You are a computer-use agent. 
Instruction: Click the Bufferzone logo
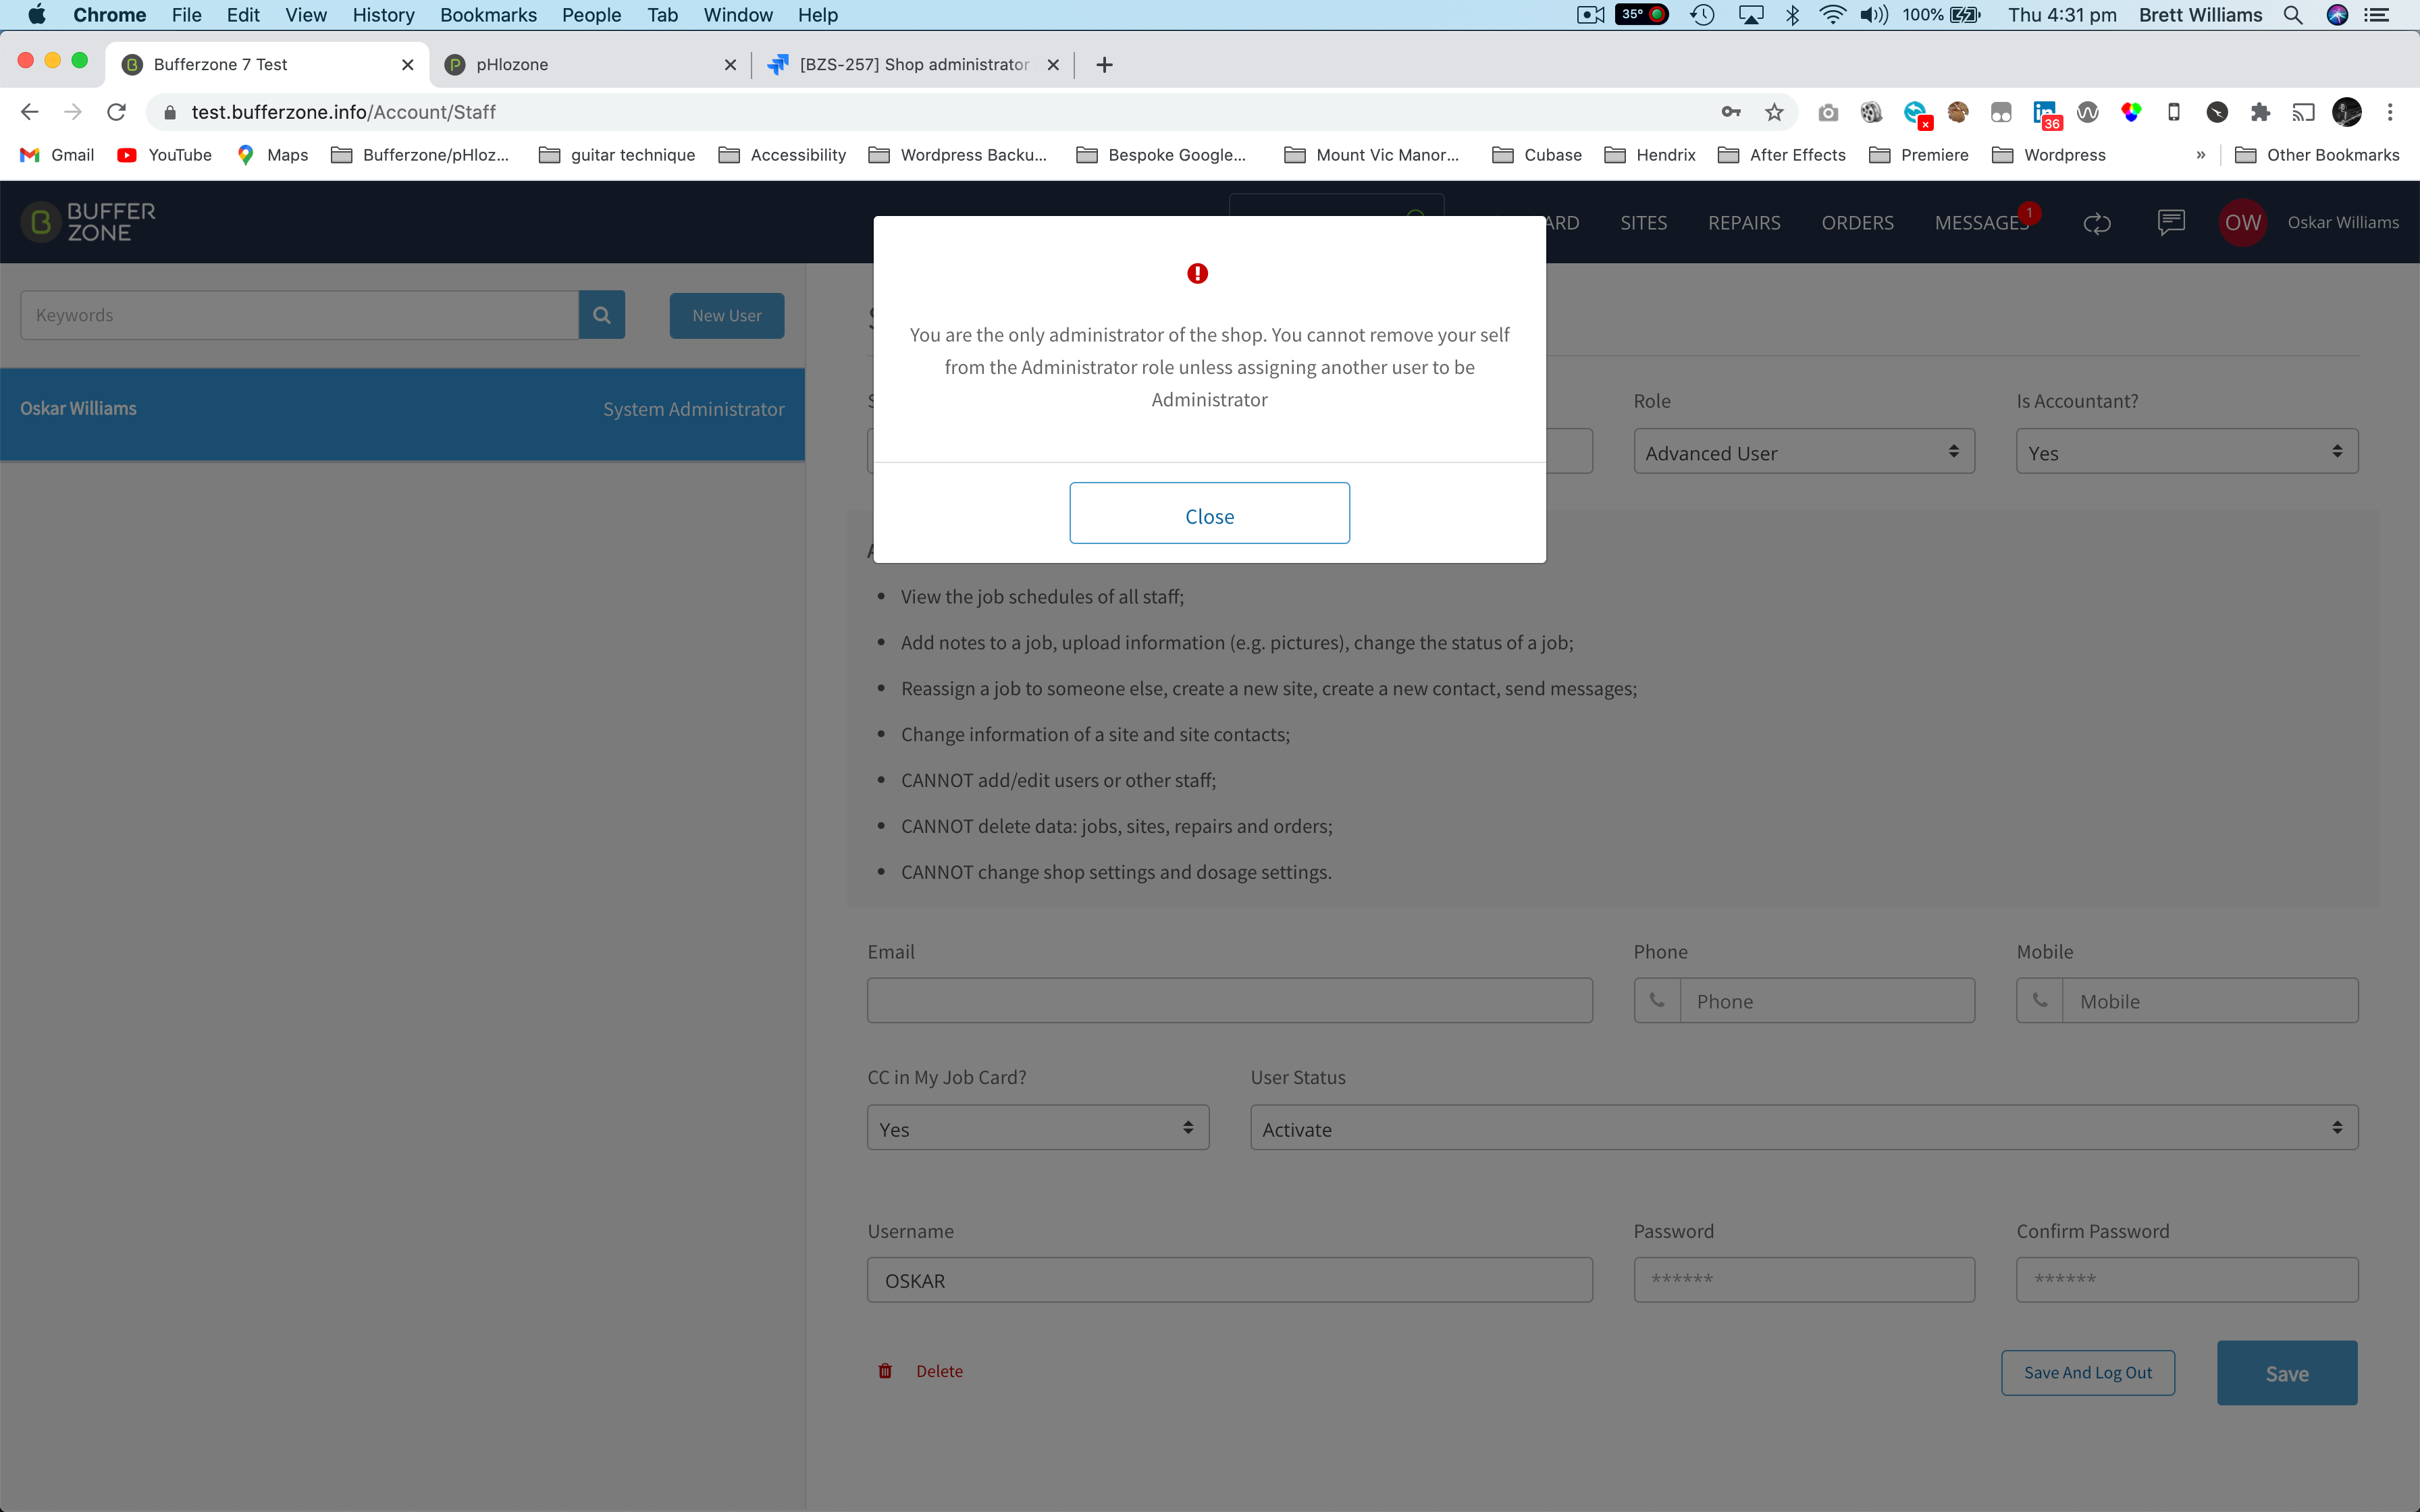(89, 222)
